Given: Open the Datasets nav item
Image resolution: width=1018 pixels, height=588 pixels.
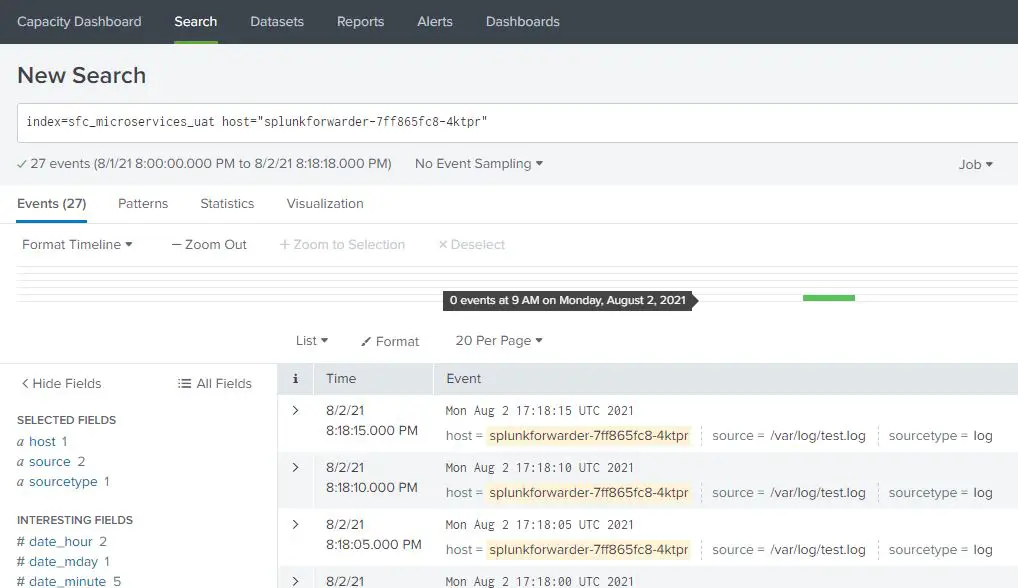Looking at the screenshot, I should point(277,21).
